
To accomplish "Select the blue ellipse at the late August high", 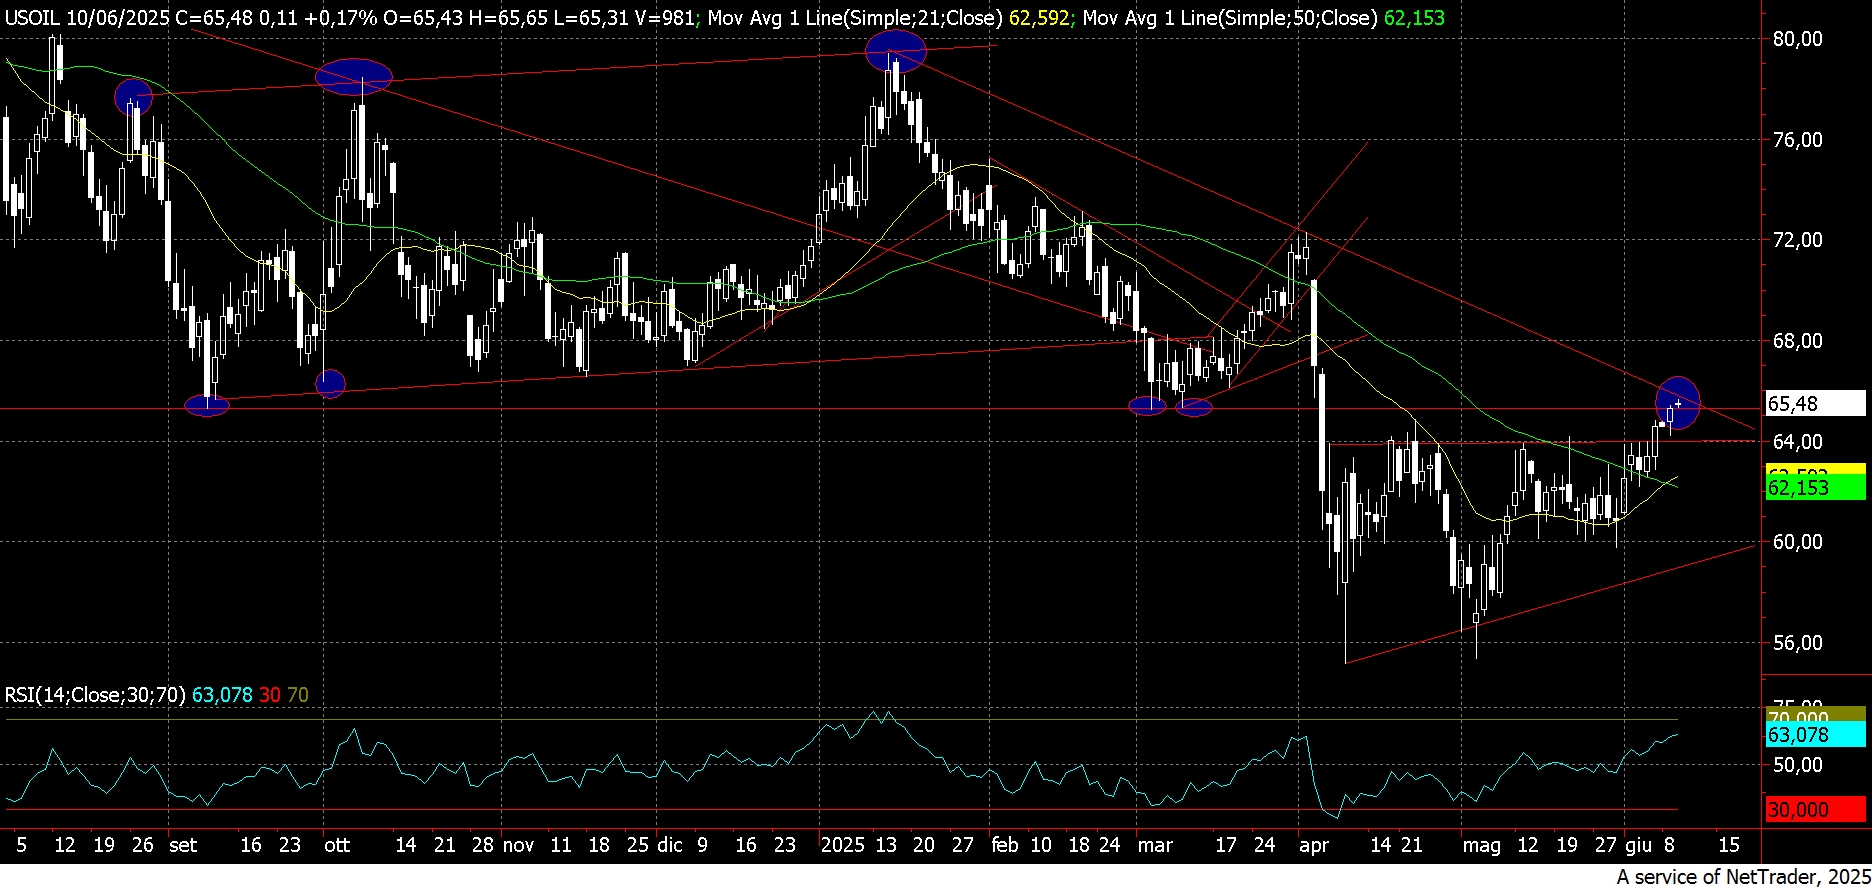I will (x=133, y=97).
